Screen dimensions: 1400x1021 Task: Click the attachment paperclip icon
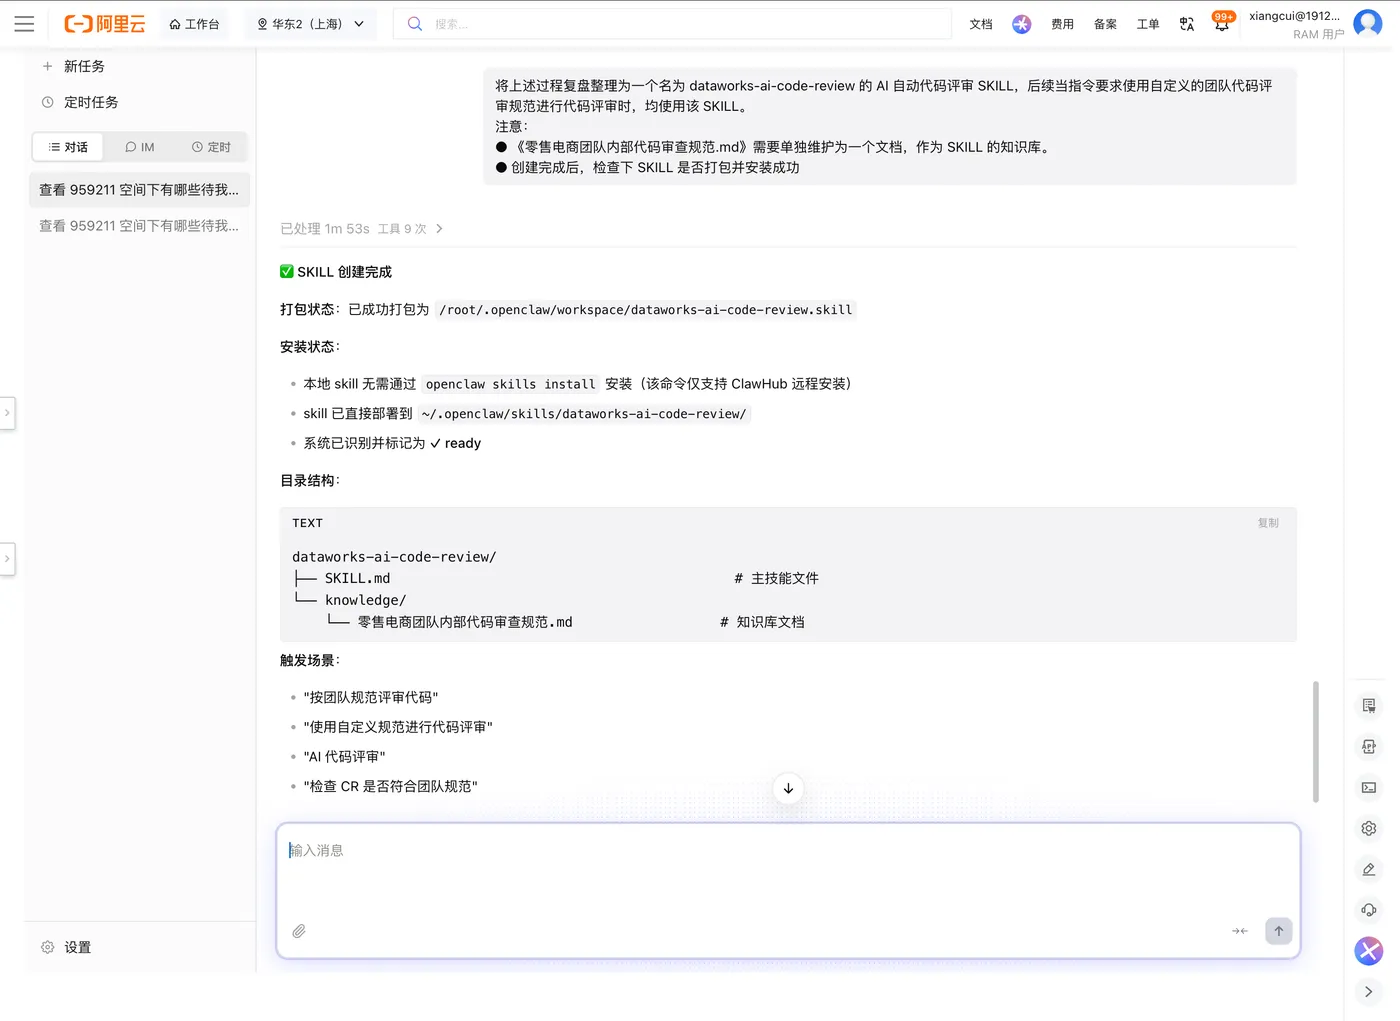click(299, 931)
